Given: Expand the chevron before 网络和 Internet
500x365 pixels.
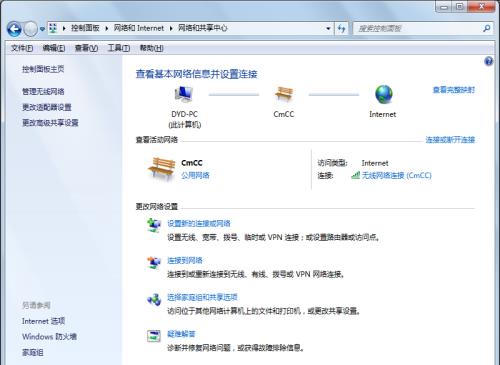Looking at the screenshot, I should pos(107,28).
